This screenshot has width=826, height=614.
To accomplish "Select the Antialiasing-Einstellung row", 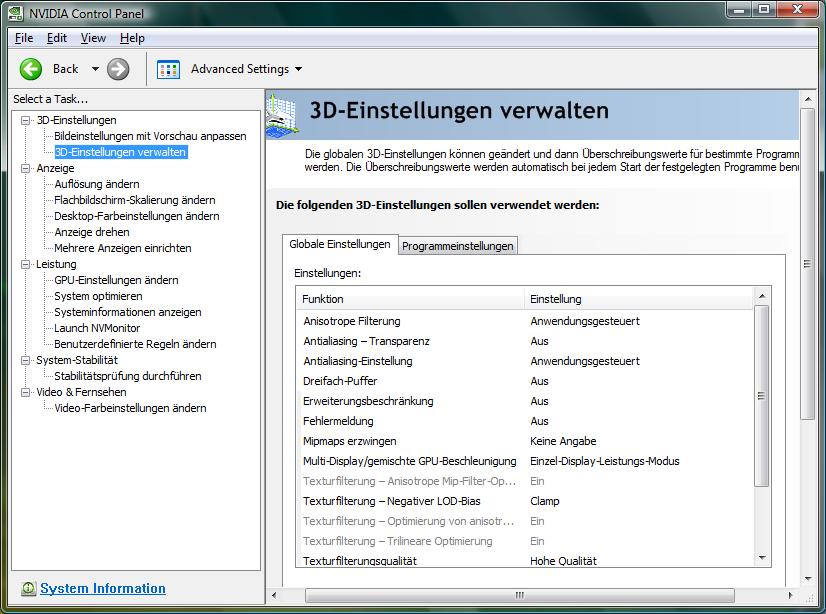I will pyautogui.click(x=525, y=361).
